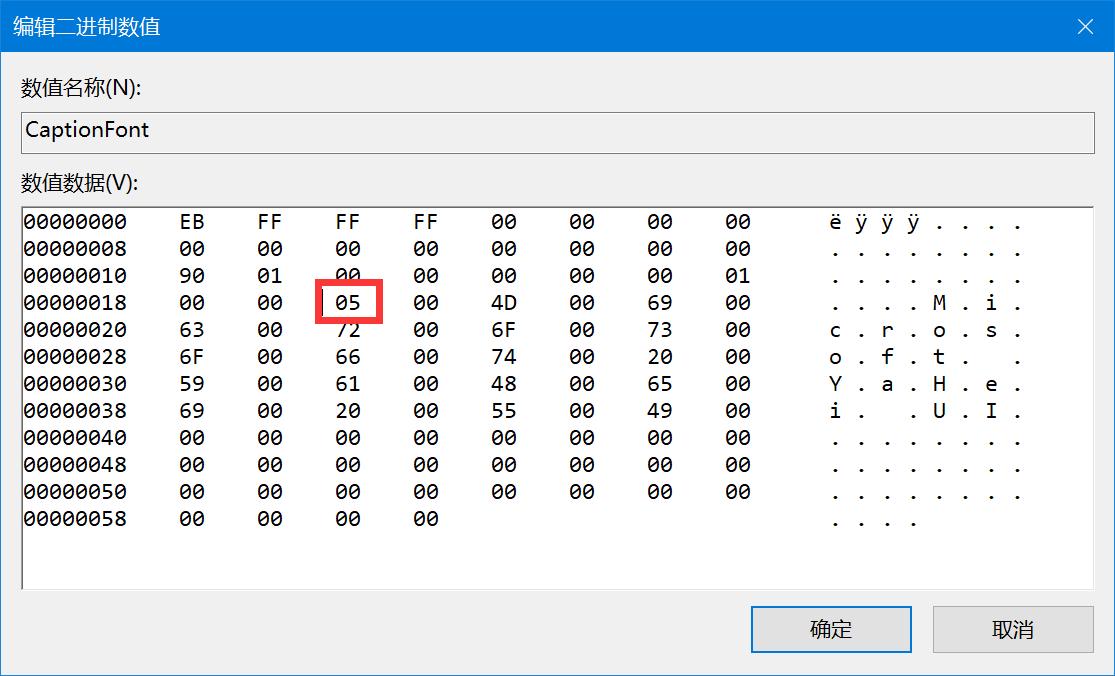Click the 4D byte in the 00000018 row
This screenshot has height=676, width=1115.
(x=503, y=302)
